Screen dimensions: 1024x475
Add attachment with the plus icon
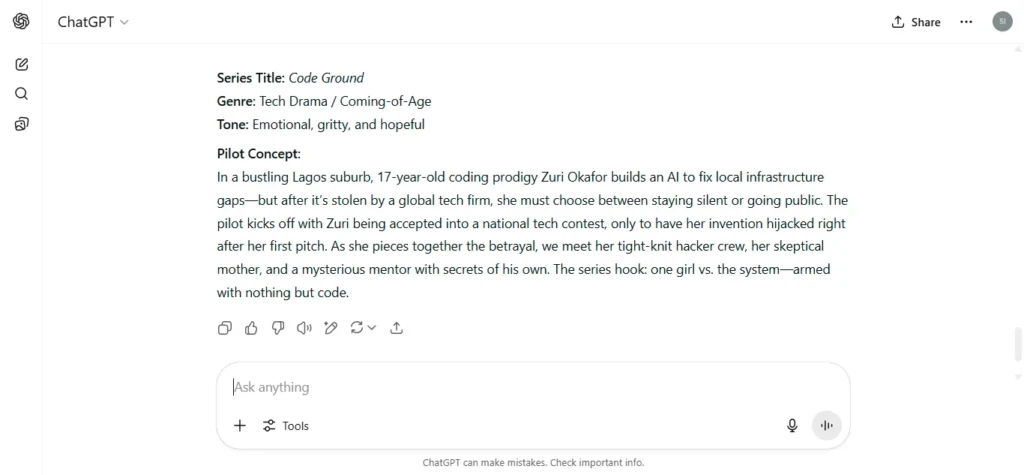coord(240,426)
